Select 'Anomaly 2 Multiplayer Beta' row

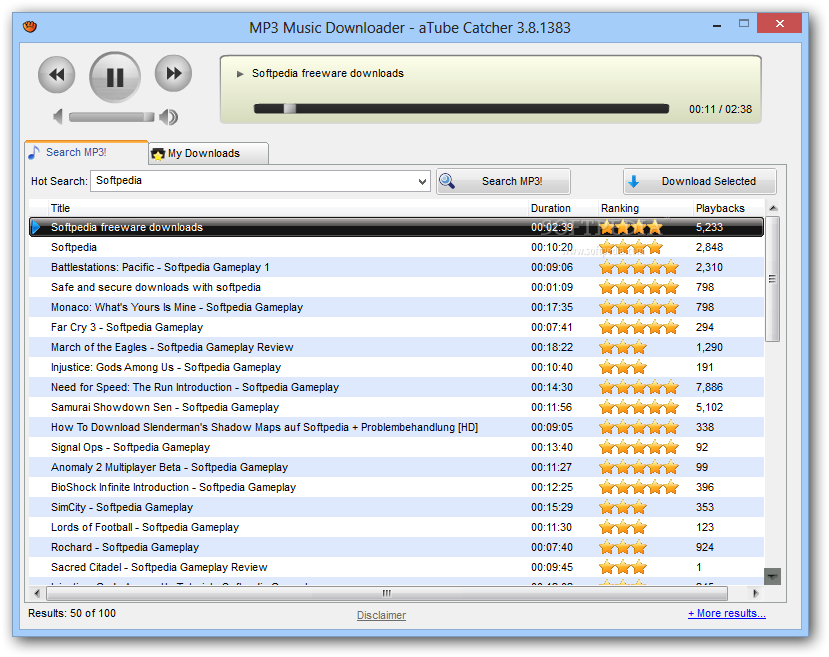point(397,468)
